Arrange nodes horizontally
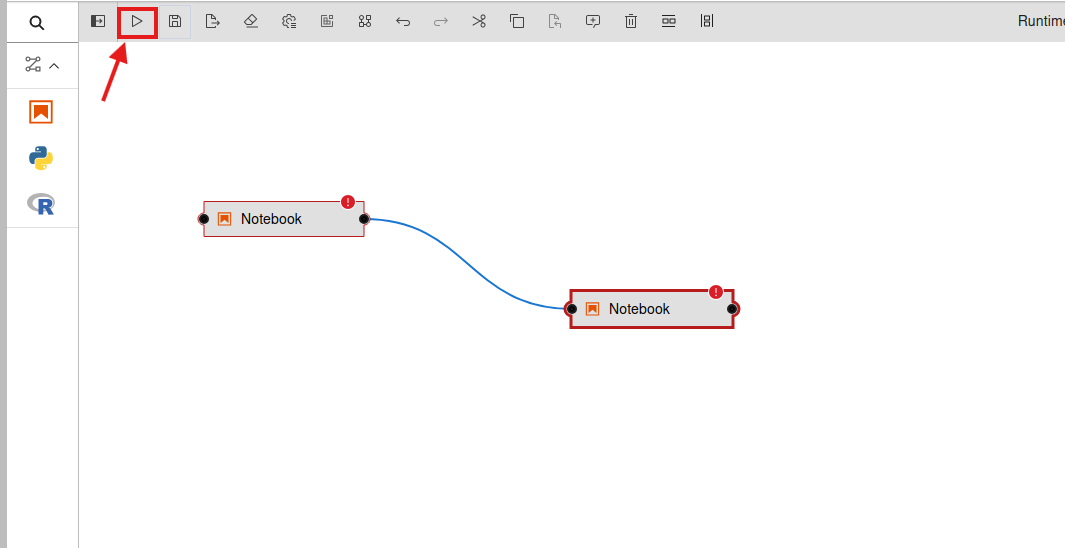 (669, 21)
